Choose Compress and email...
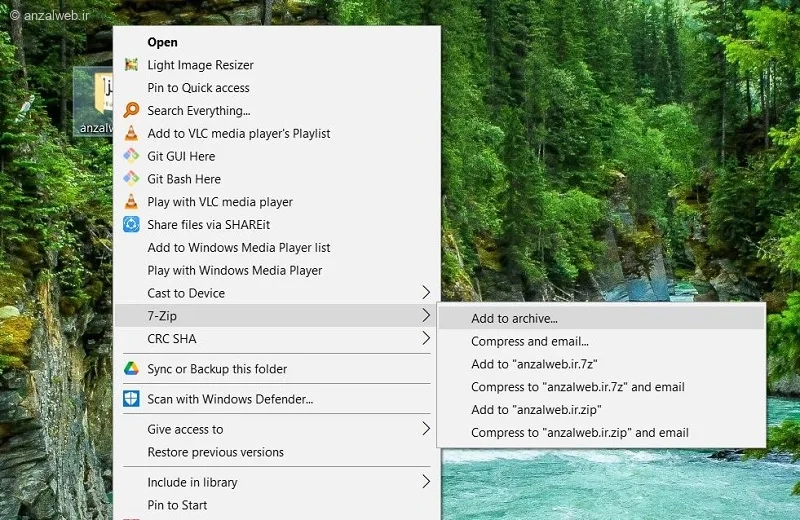The height and width of the screenshot is (520, 800). (602, 341)
